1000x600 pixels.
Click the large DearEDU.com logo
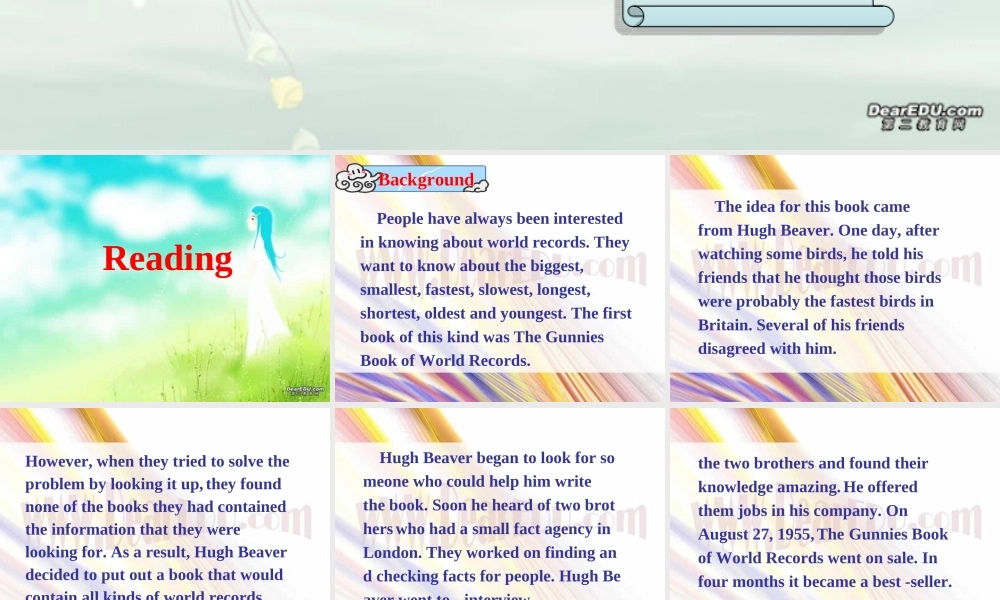(x=923, y=116)
